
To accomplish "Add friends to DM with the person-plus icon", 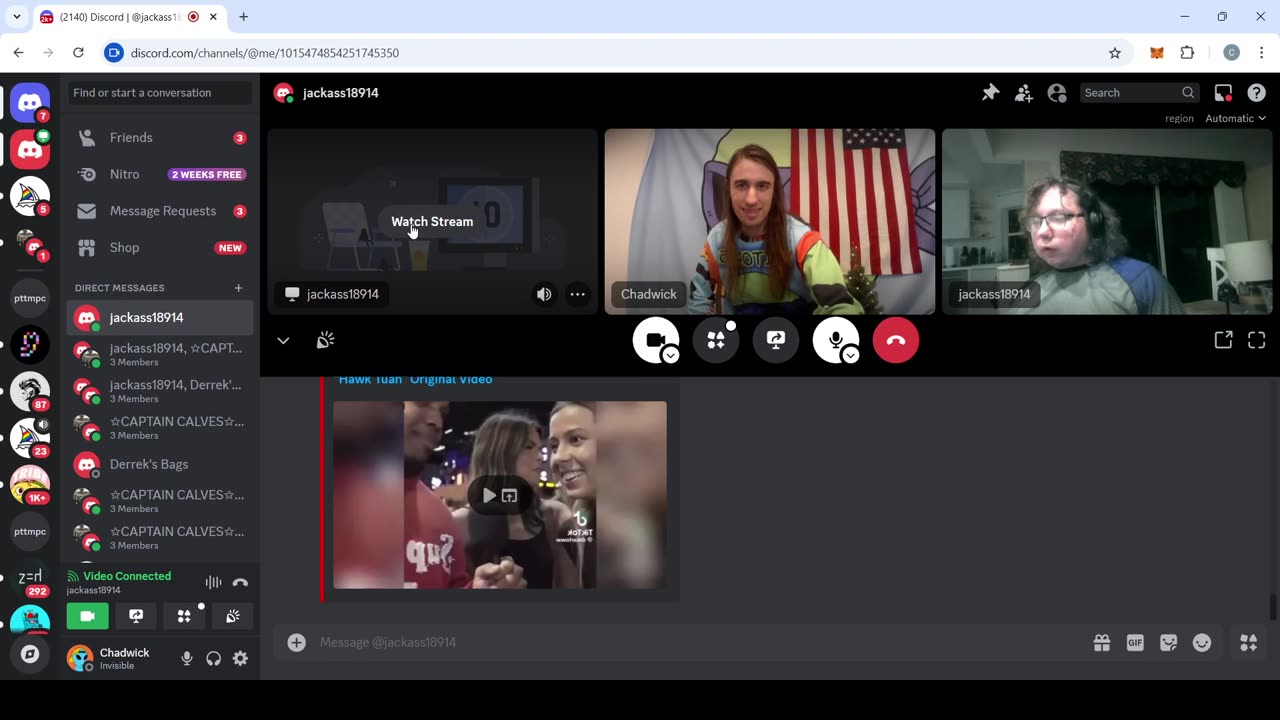I will 1023,92.
